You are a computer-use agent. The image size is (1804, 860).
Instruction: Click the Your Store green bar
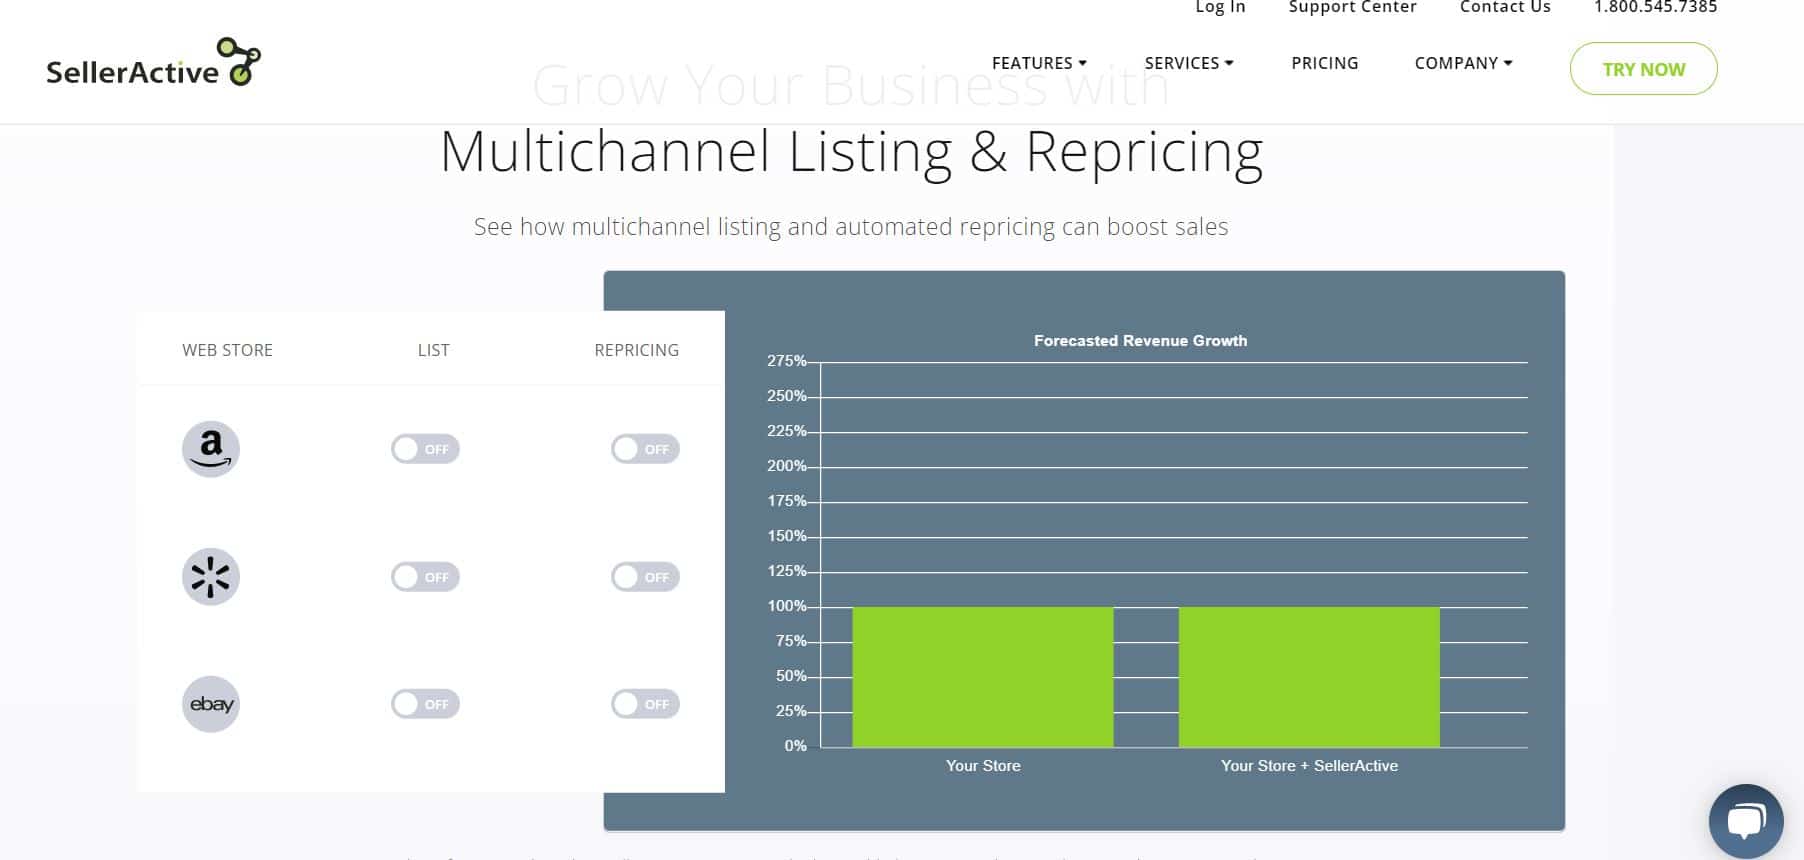tap(982, 677)
